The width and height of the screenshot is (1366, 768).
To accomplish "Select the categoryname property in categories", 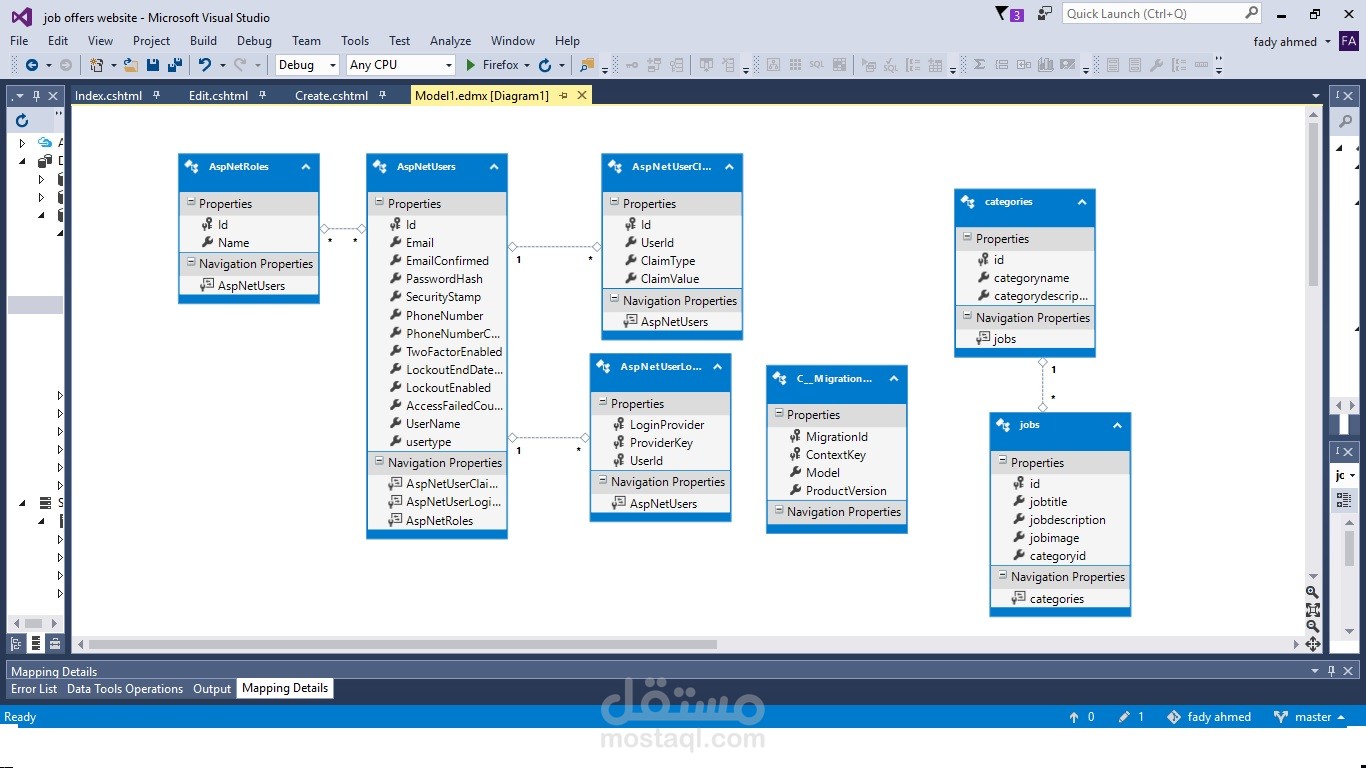I will pyautogui.click(x=1031, y=278).
